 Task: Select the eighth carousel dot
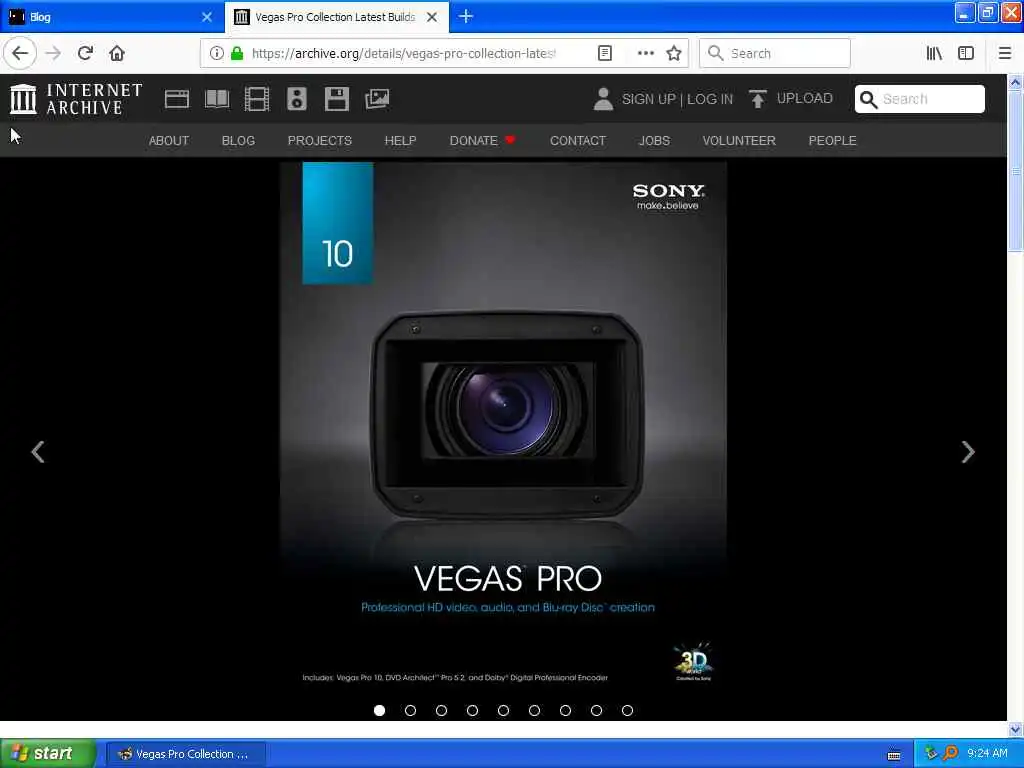pos(596,711)
